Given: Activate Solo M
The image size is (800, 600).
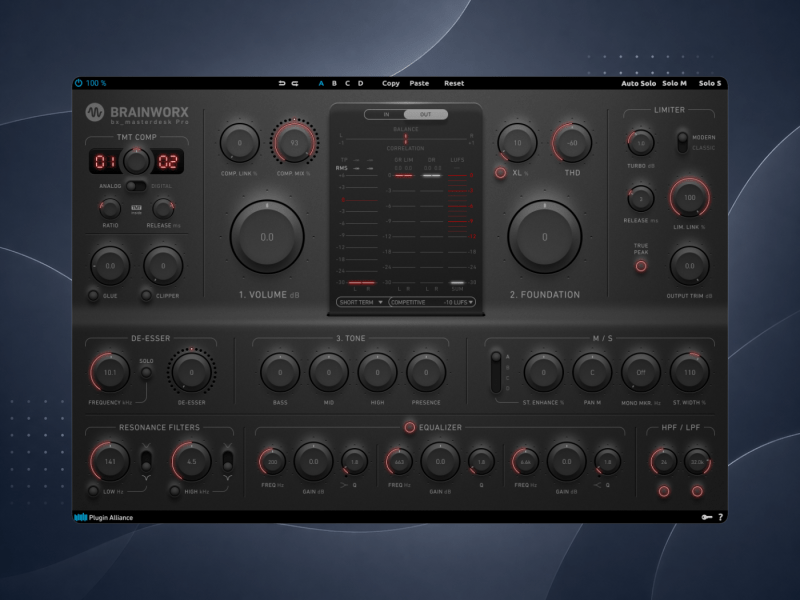Looking at the screenshot, I should [674, 83].
